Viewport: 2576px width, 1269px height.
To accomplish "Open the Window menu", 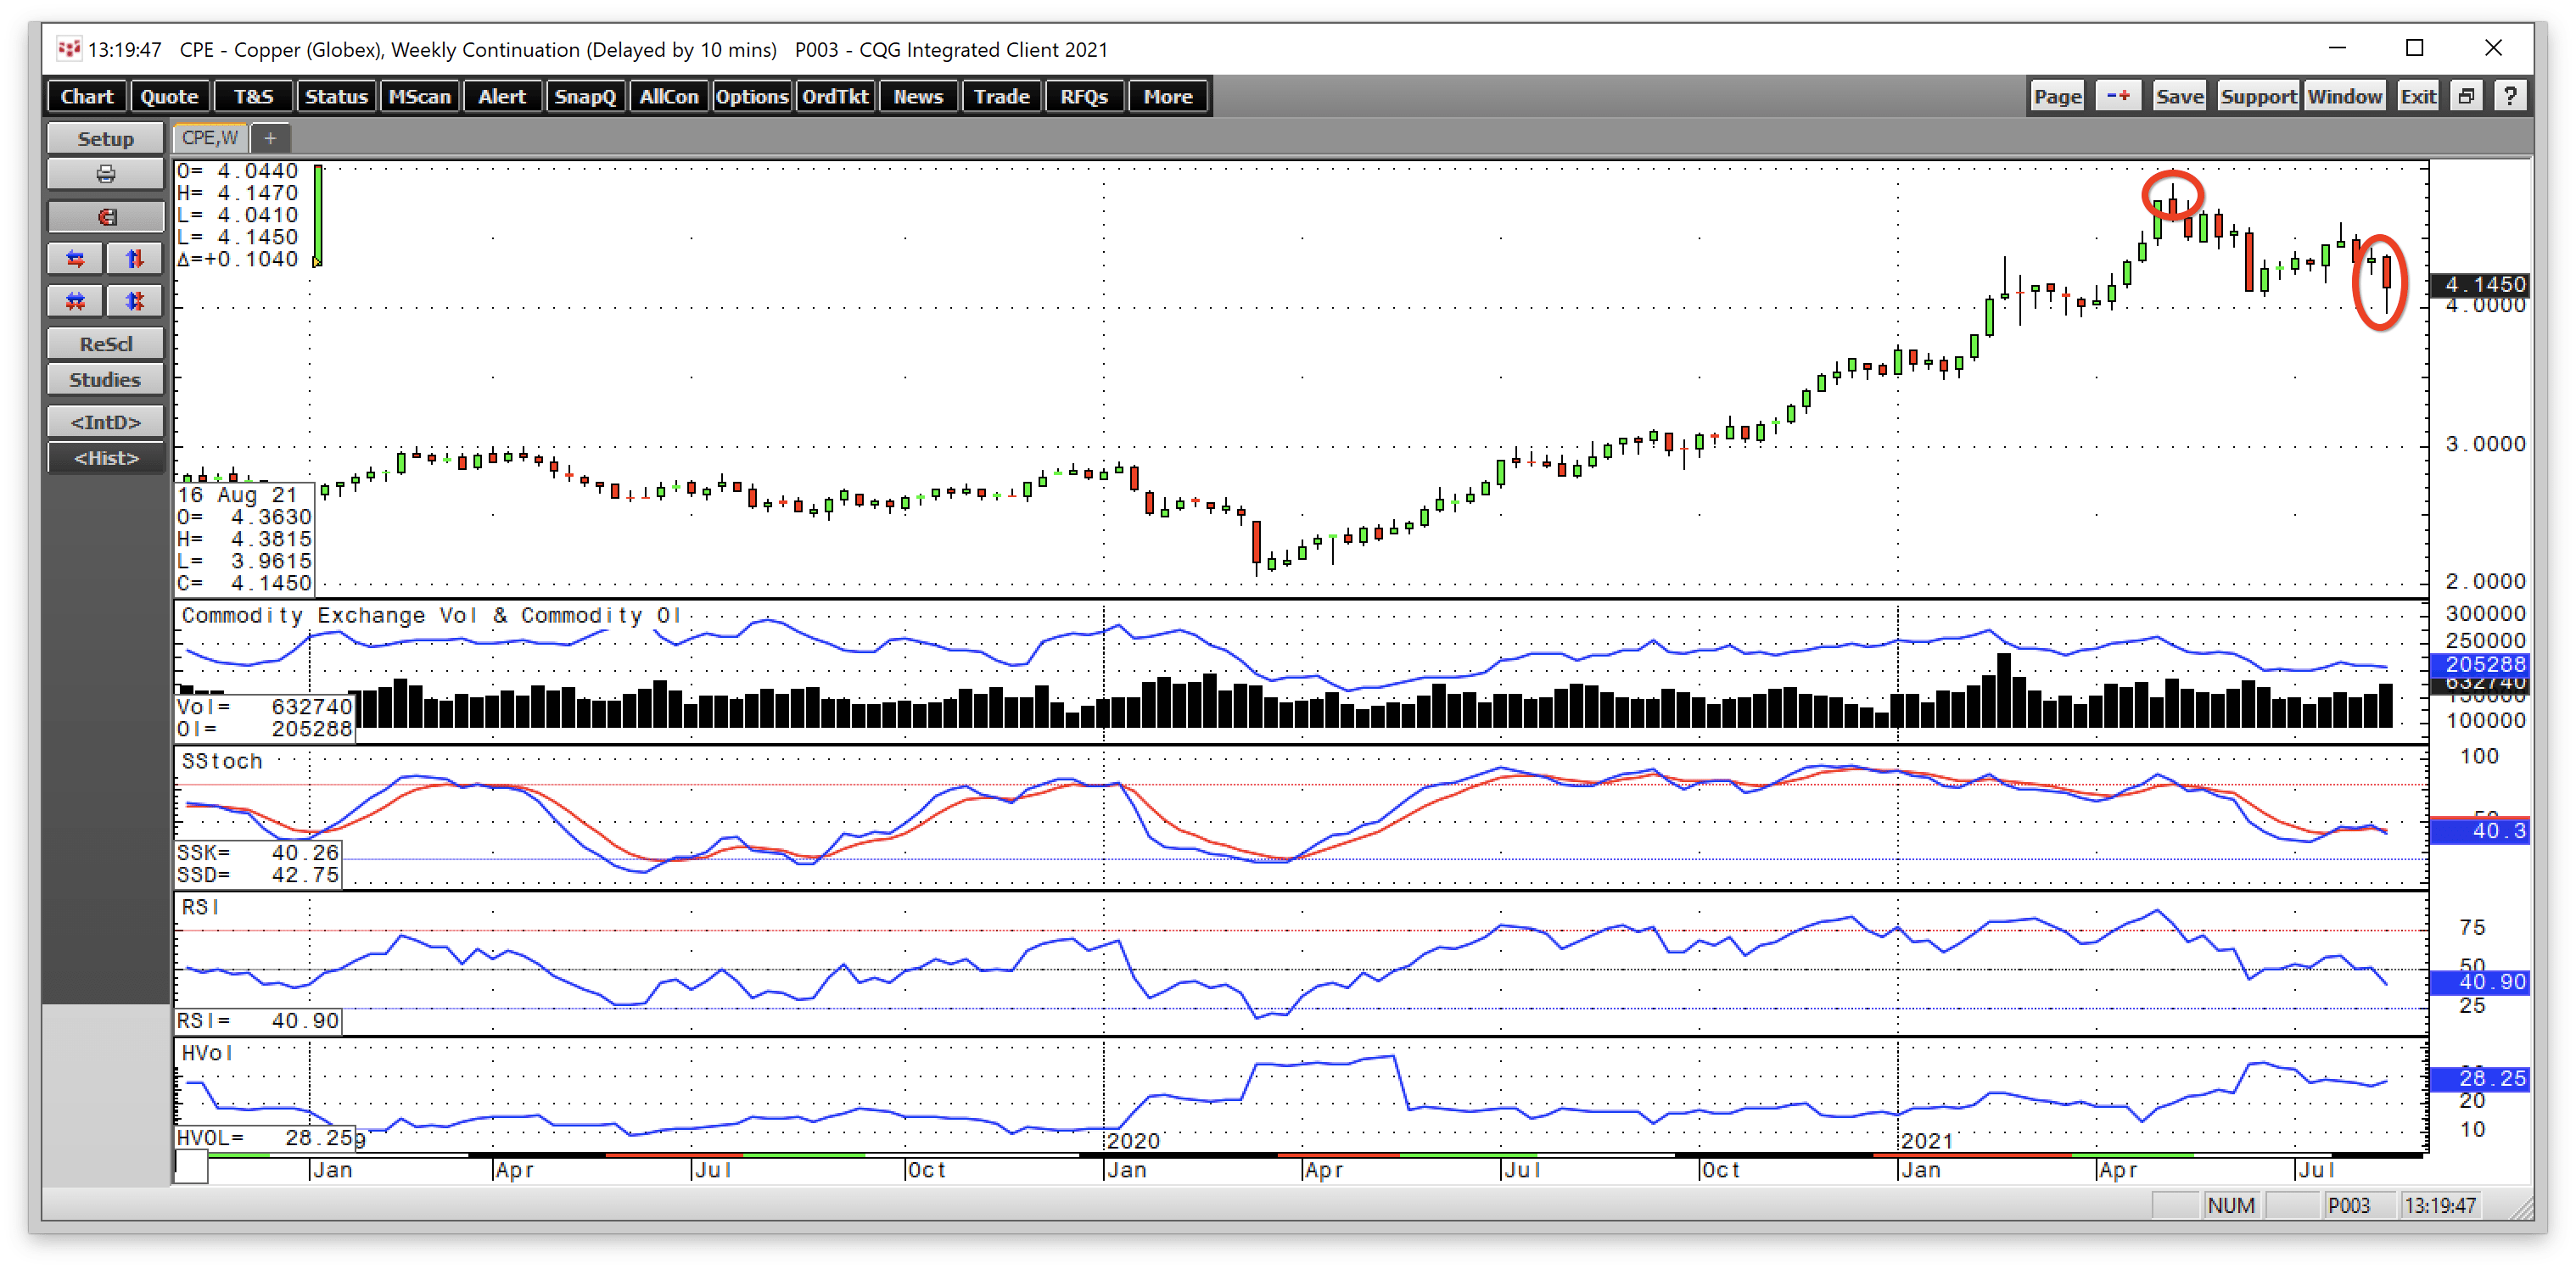I will (2346, 96).
